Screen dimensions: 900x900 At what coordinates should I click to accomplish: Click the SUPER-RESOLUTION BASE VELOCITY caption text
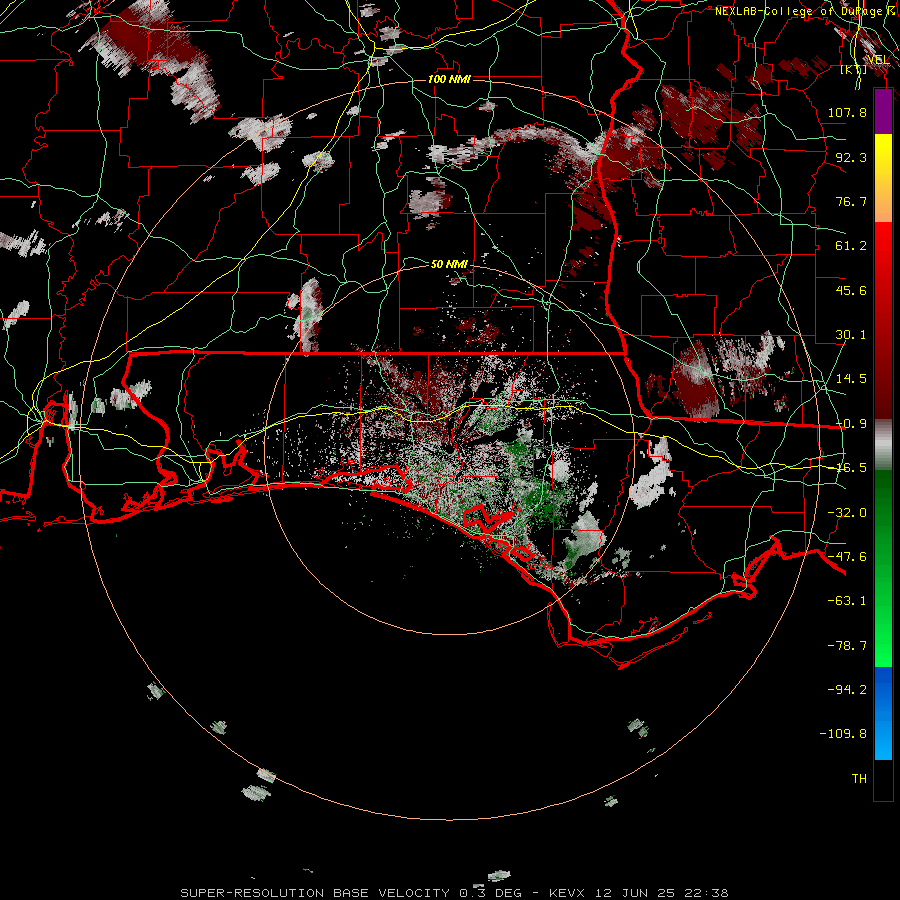[317, 893]
